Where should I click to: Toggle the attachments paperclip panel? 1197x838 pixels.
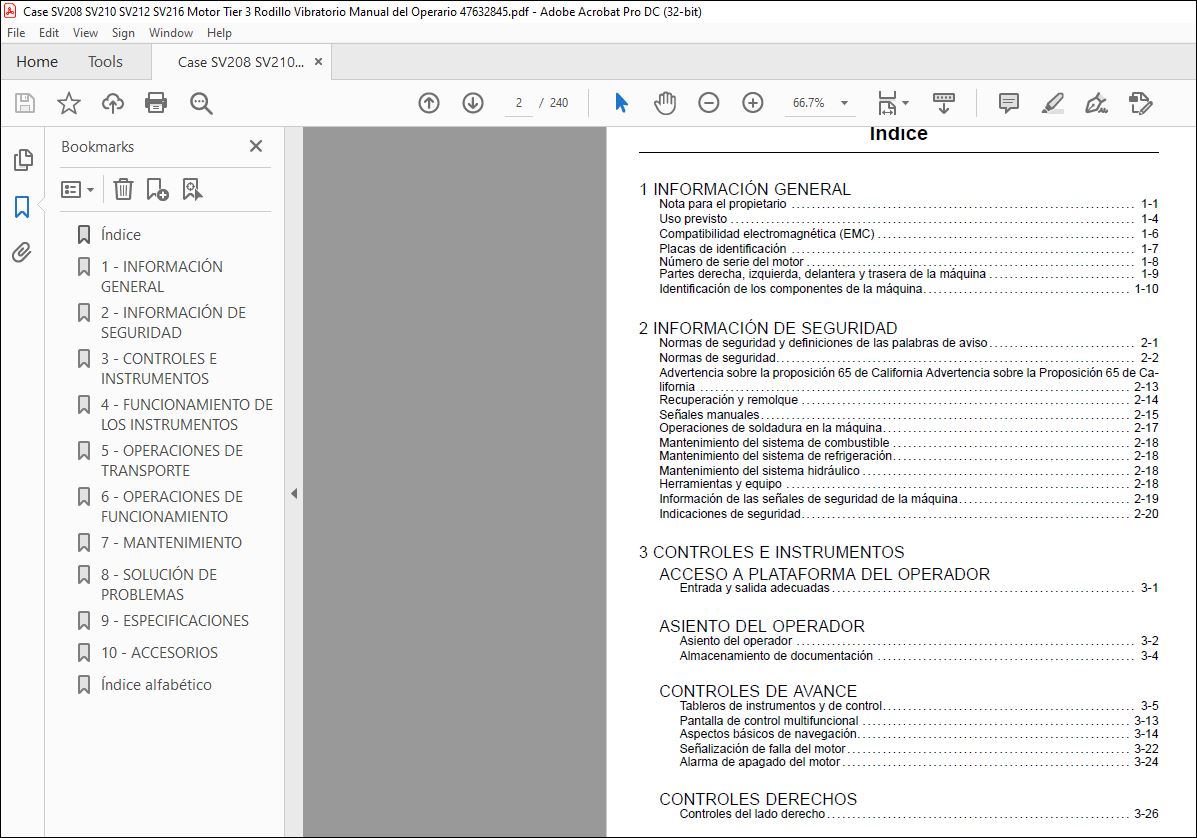tap(22, 252)
